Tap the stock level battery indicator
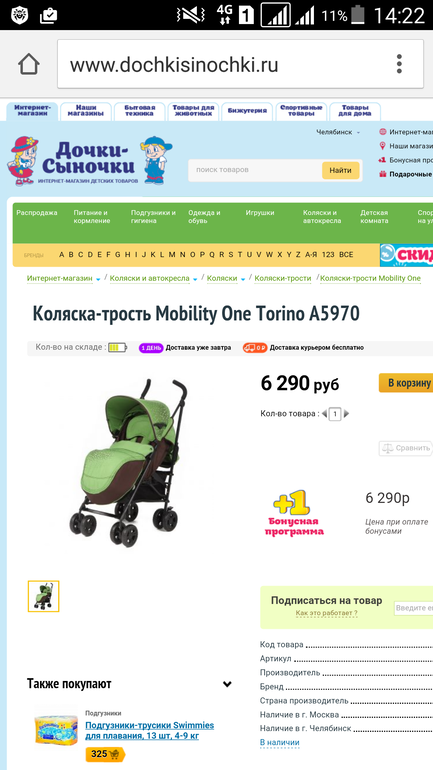Image resolution: width=433 pixels, height=770 pixels. coord(117,347)
